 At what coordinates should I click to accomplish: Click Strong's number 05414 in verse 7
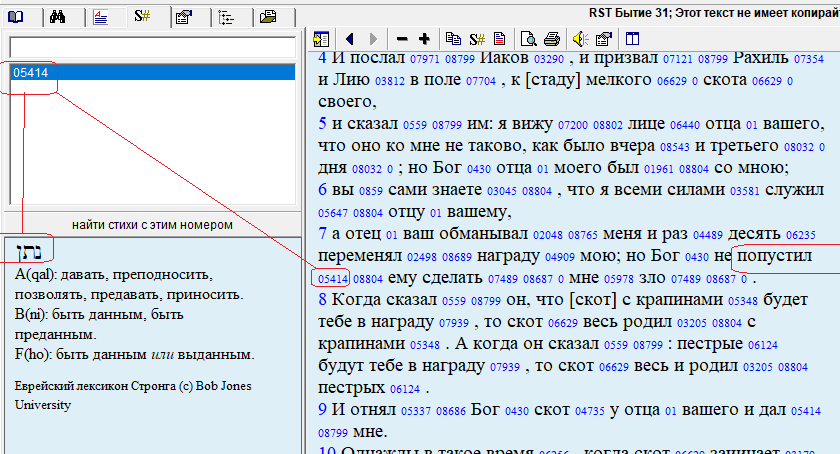click(x=331, y=279)
